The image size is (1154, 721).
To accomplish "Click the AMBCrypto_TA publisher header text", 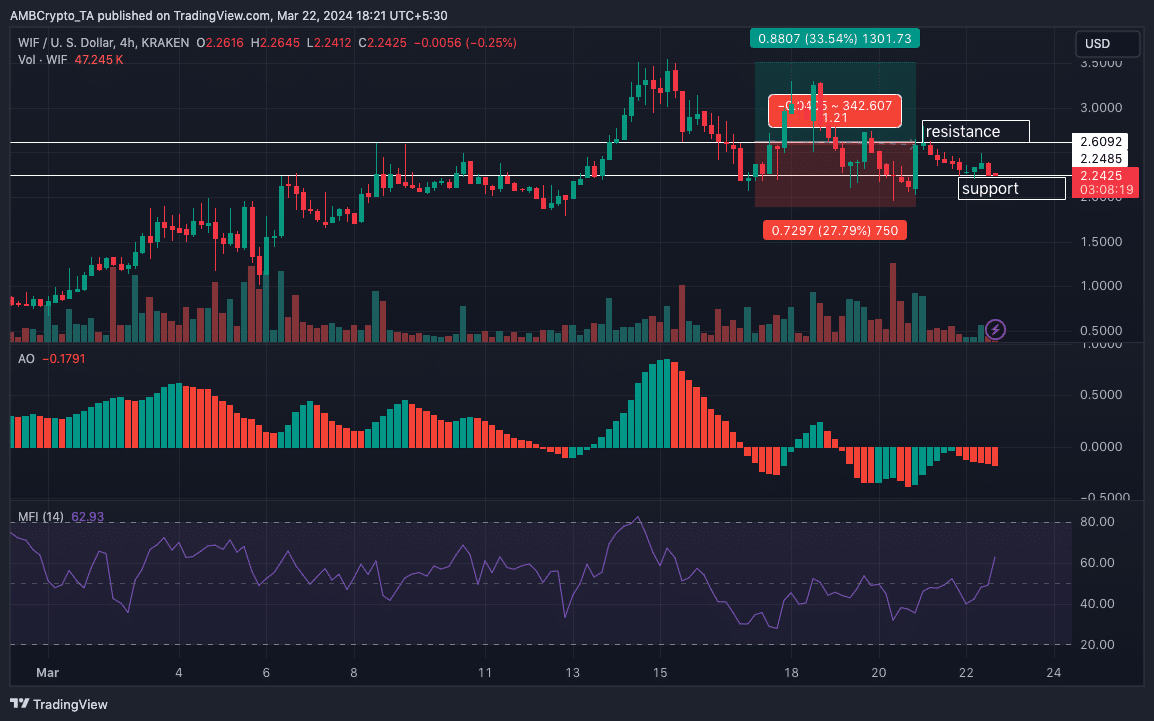I will click(x=228, y=15).
